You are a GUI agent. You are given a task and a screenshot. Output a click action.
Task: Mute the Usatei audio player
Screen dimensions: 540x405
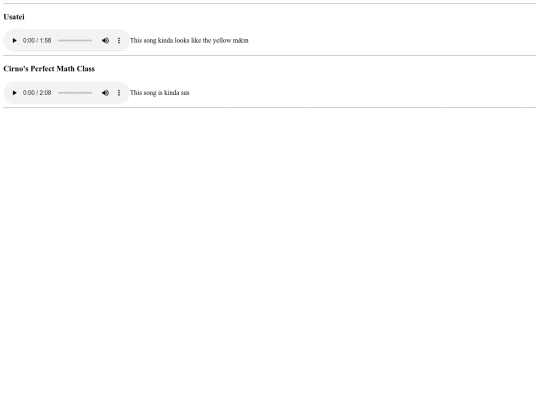click(105, 41)
